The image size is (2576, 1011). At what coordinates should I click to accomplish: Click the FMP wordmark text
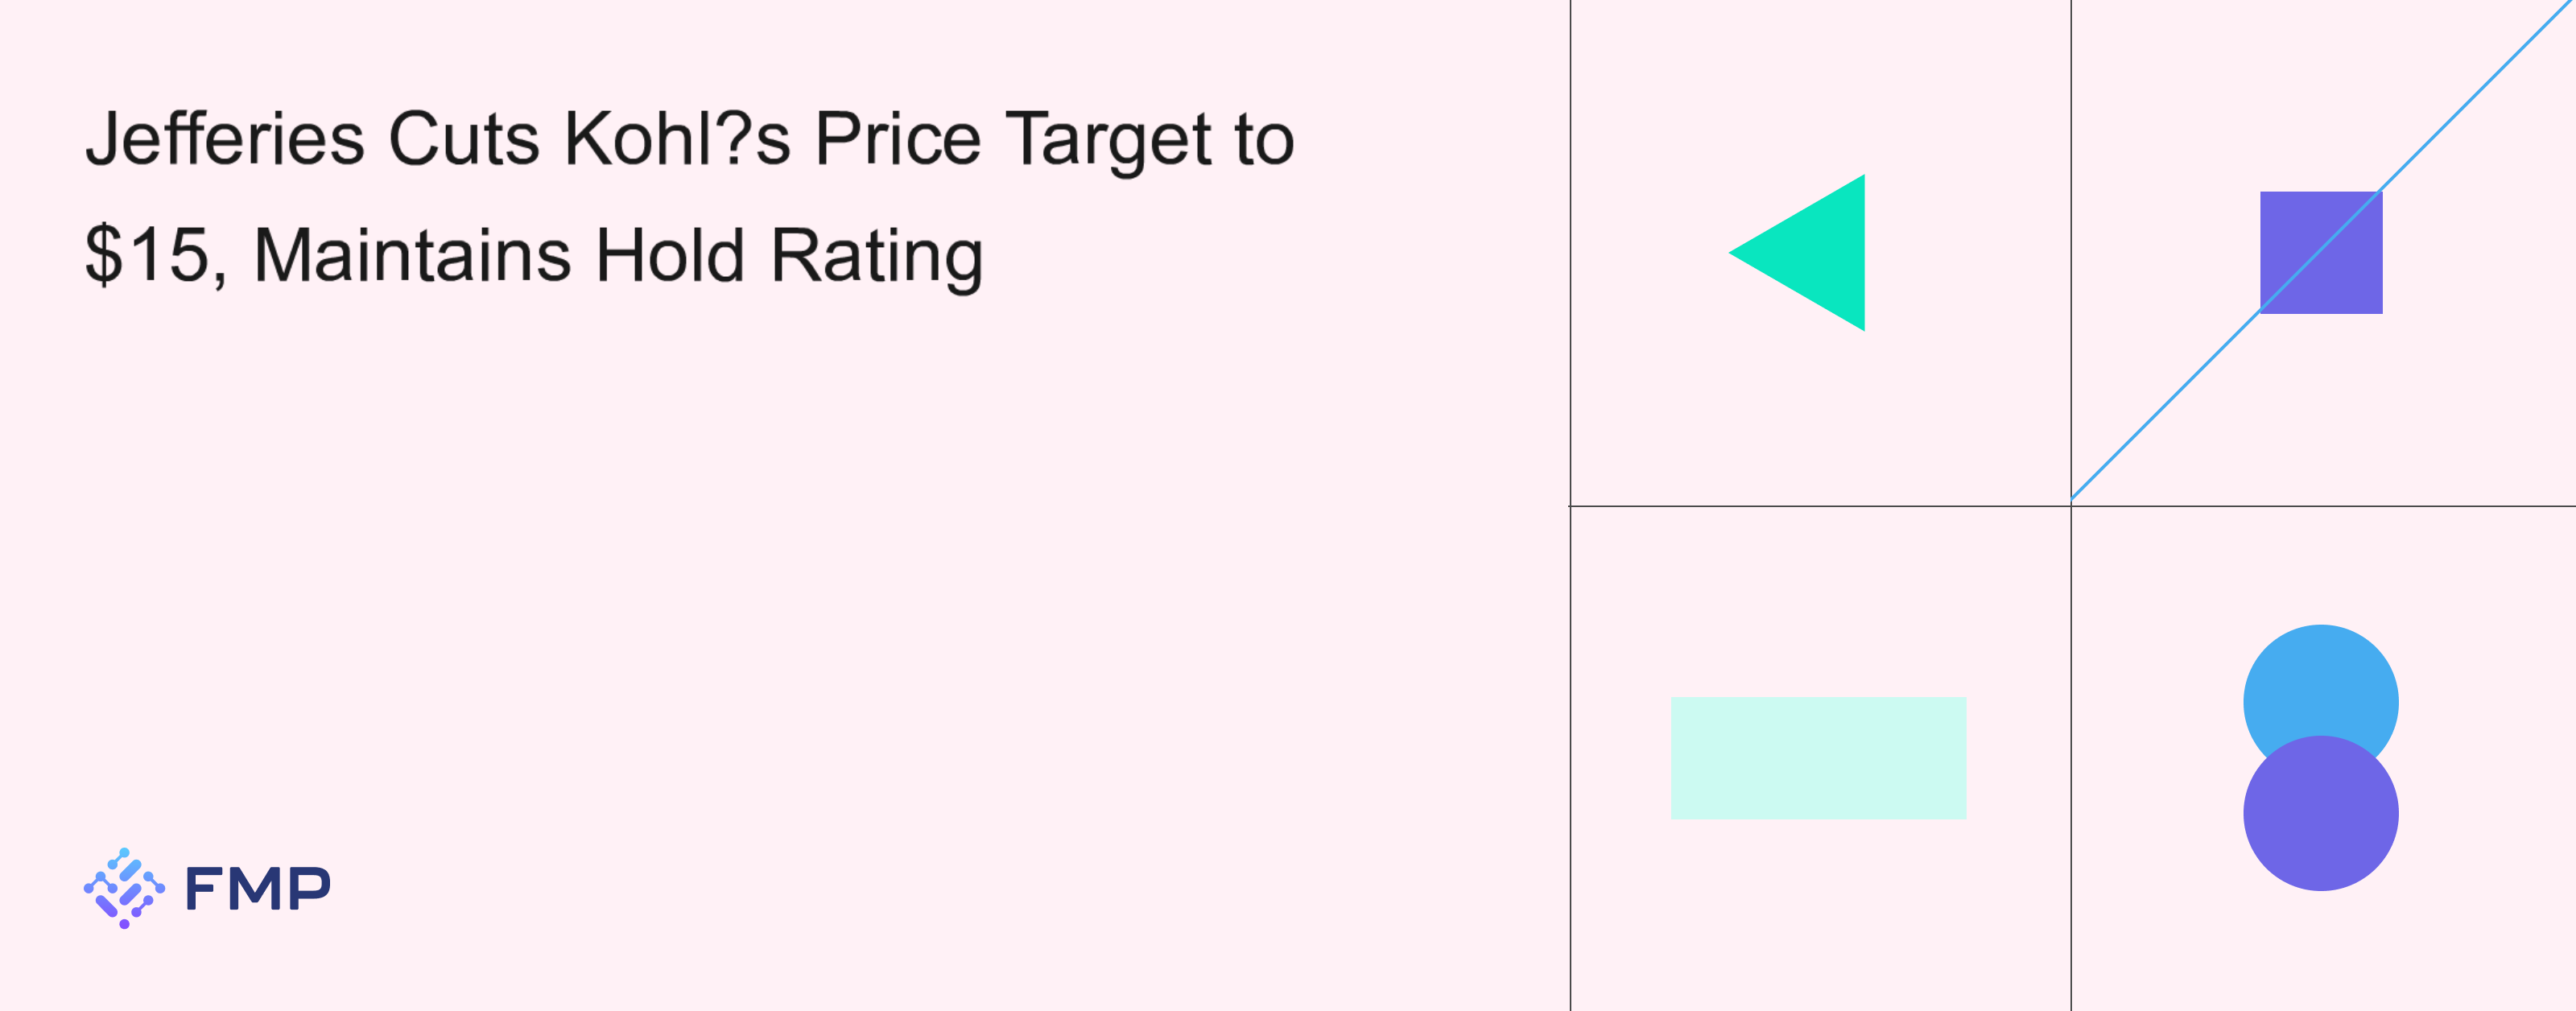tap(258, 888)
